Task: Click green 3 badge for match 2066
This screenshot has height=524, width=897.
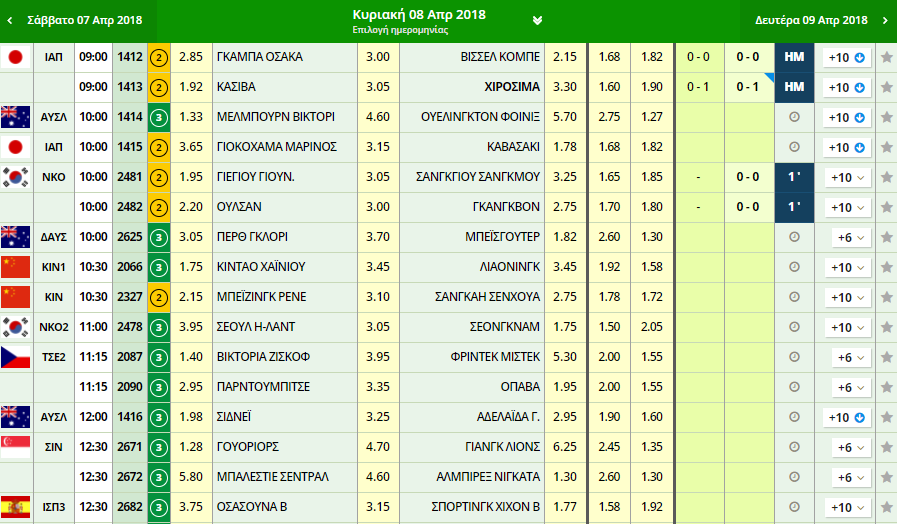Action: [158, 267]
